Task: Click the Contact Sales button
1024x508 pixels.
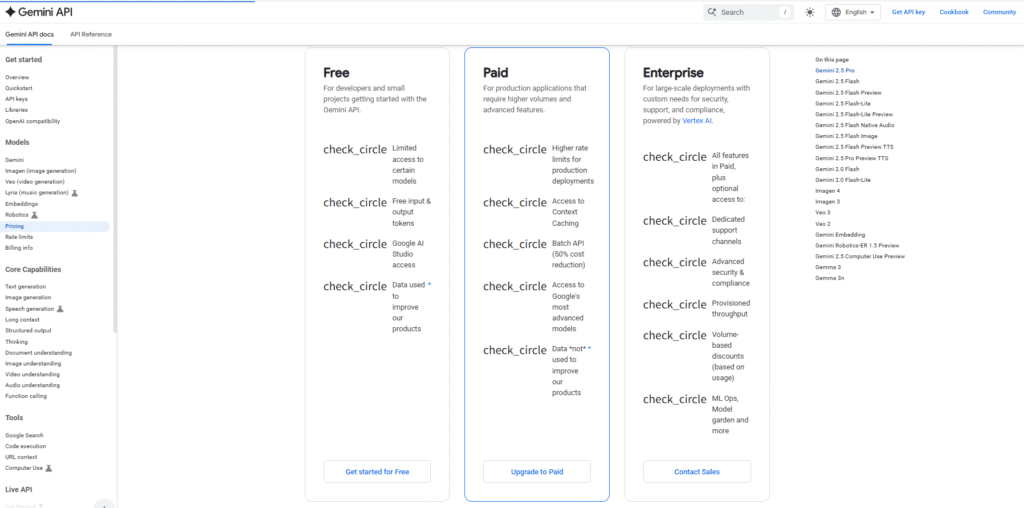Action: 697,472
